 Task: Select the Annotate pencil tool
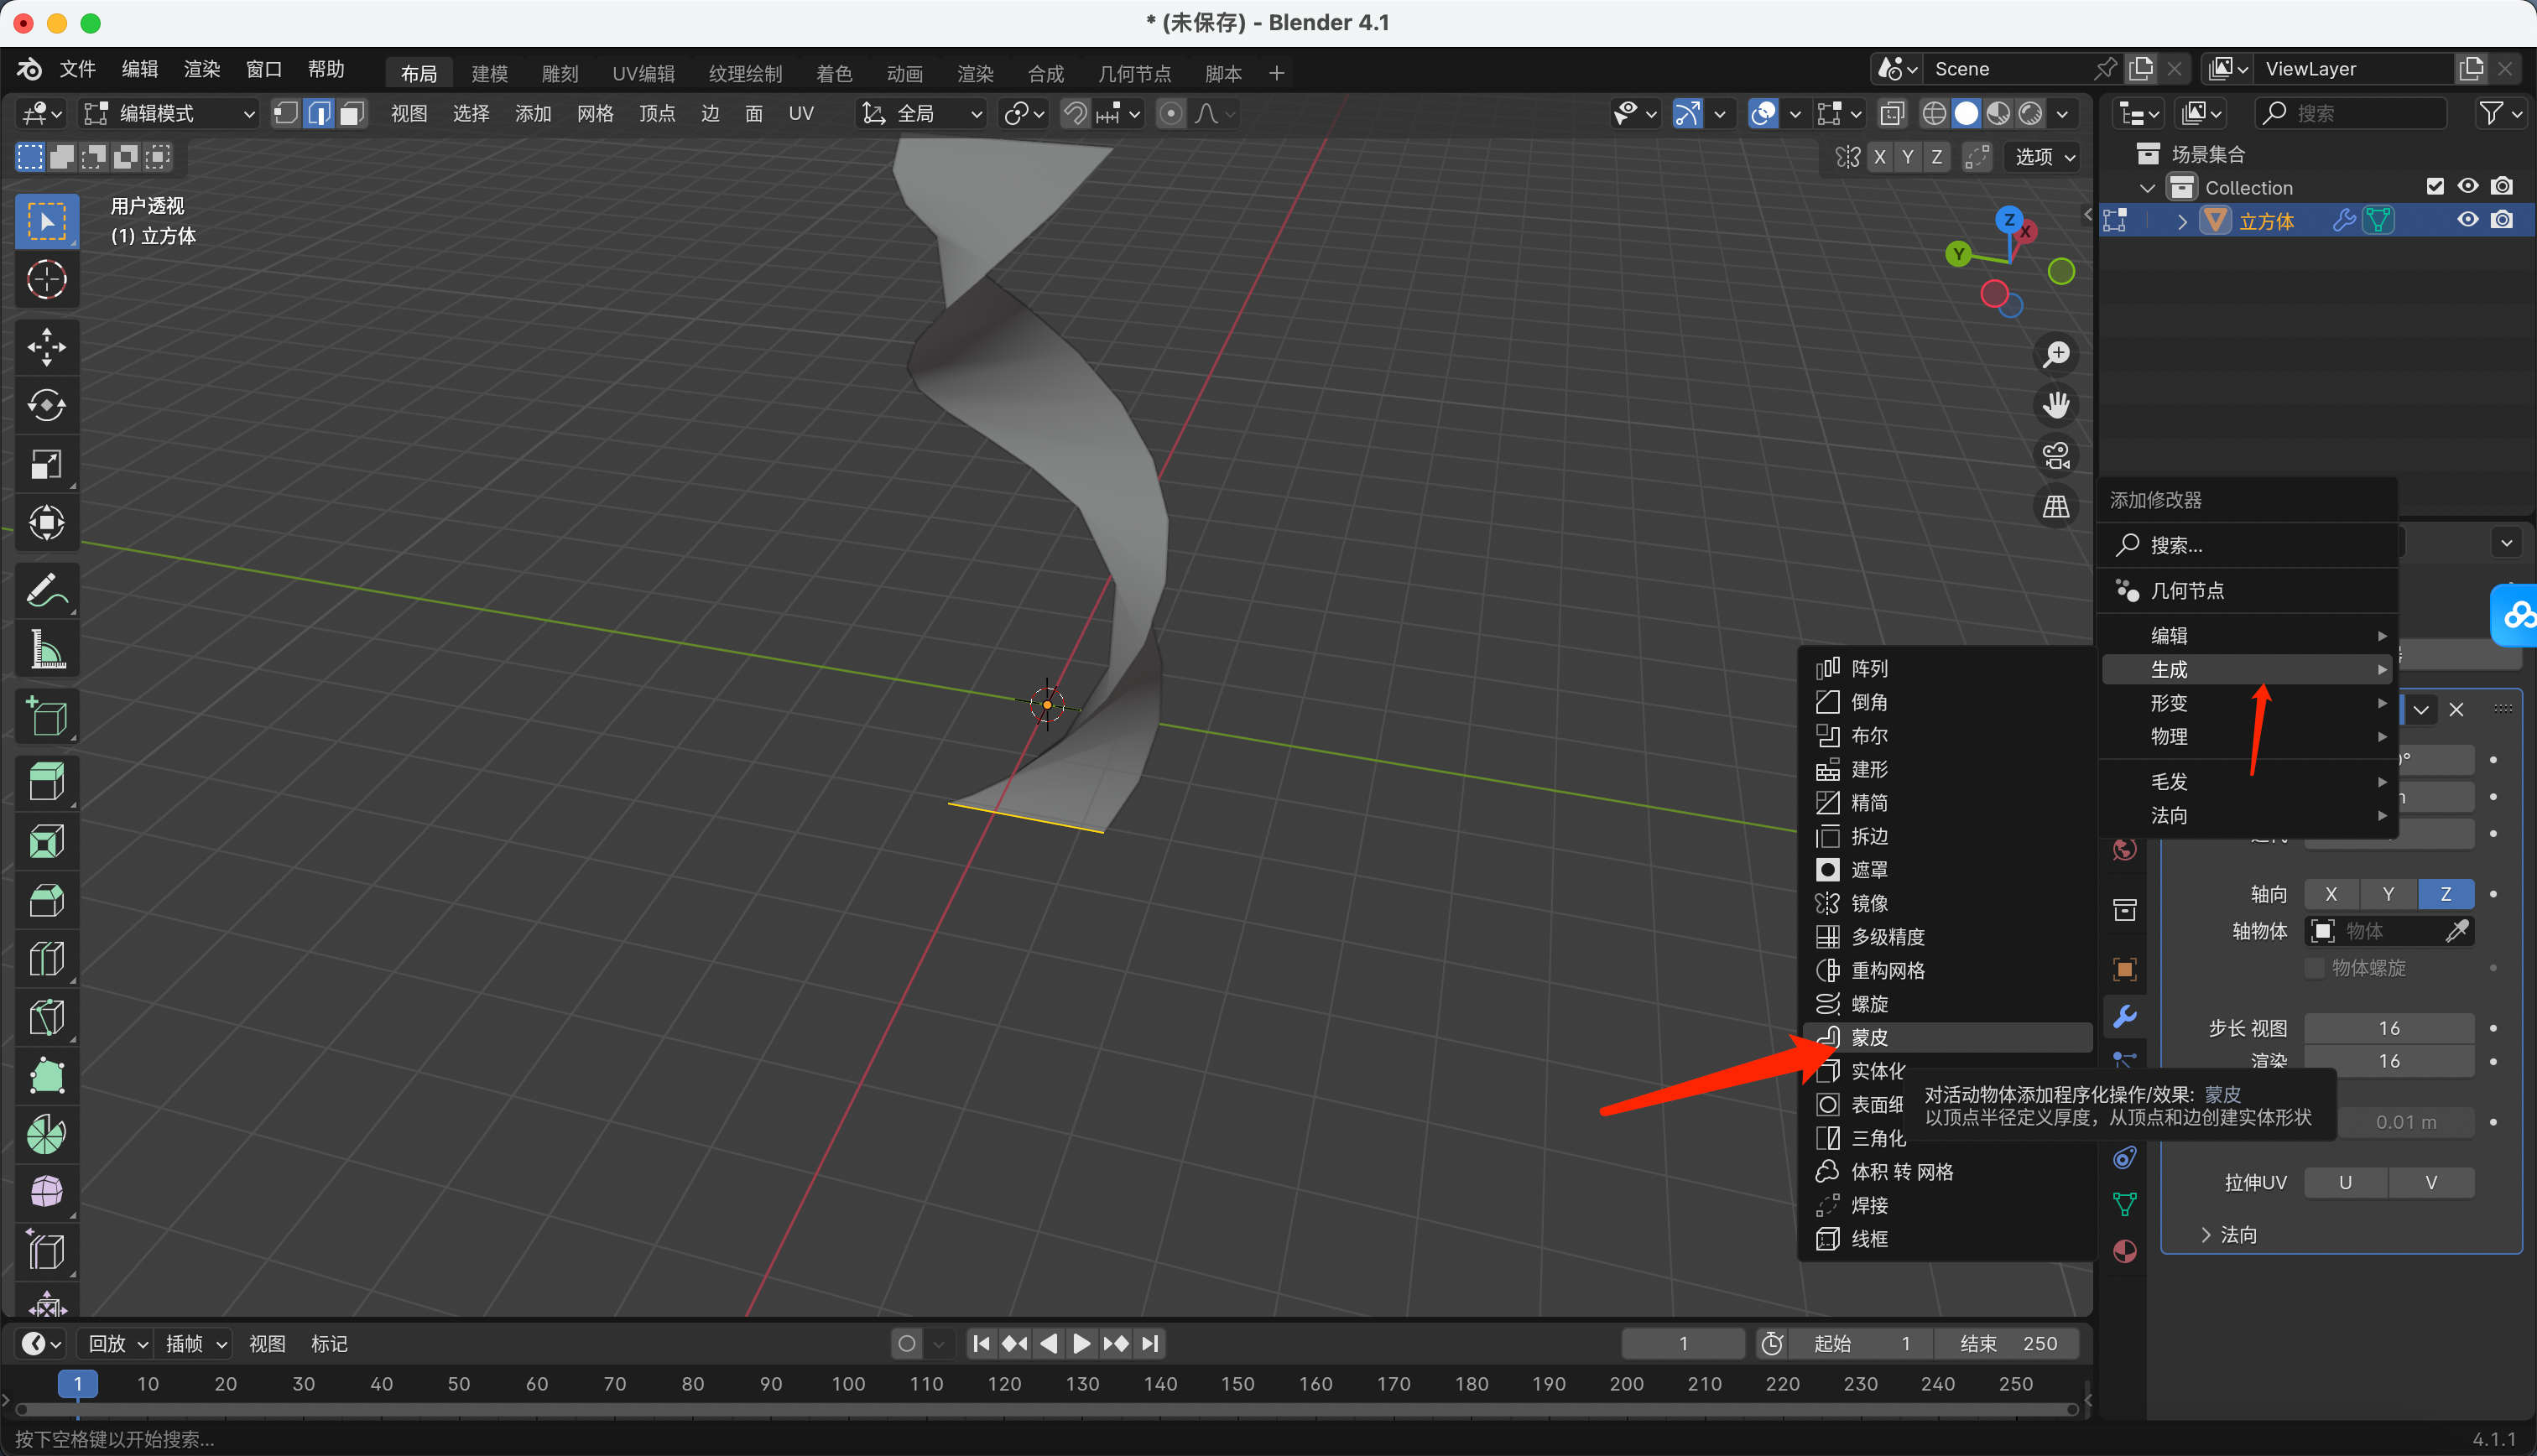(46, 591)
